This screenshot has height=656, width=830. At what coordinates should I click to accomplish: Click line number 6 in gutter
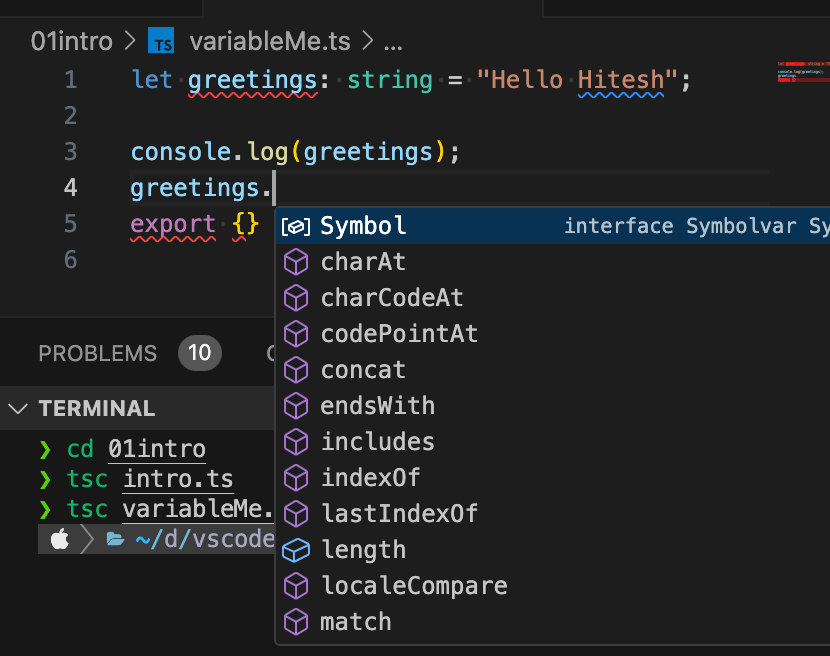pyautogui.click(x=71, y=260)
